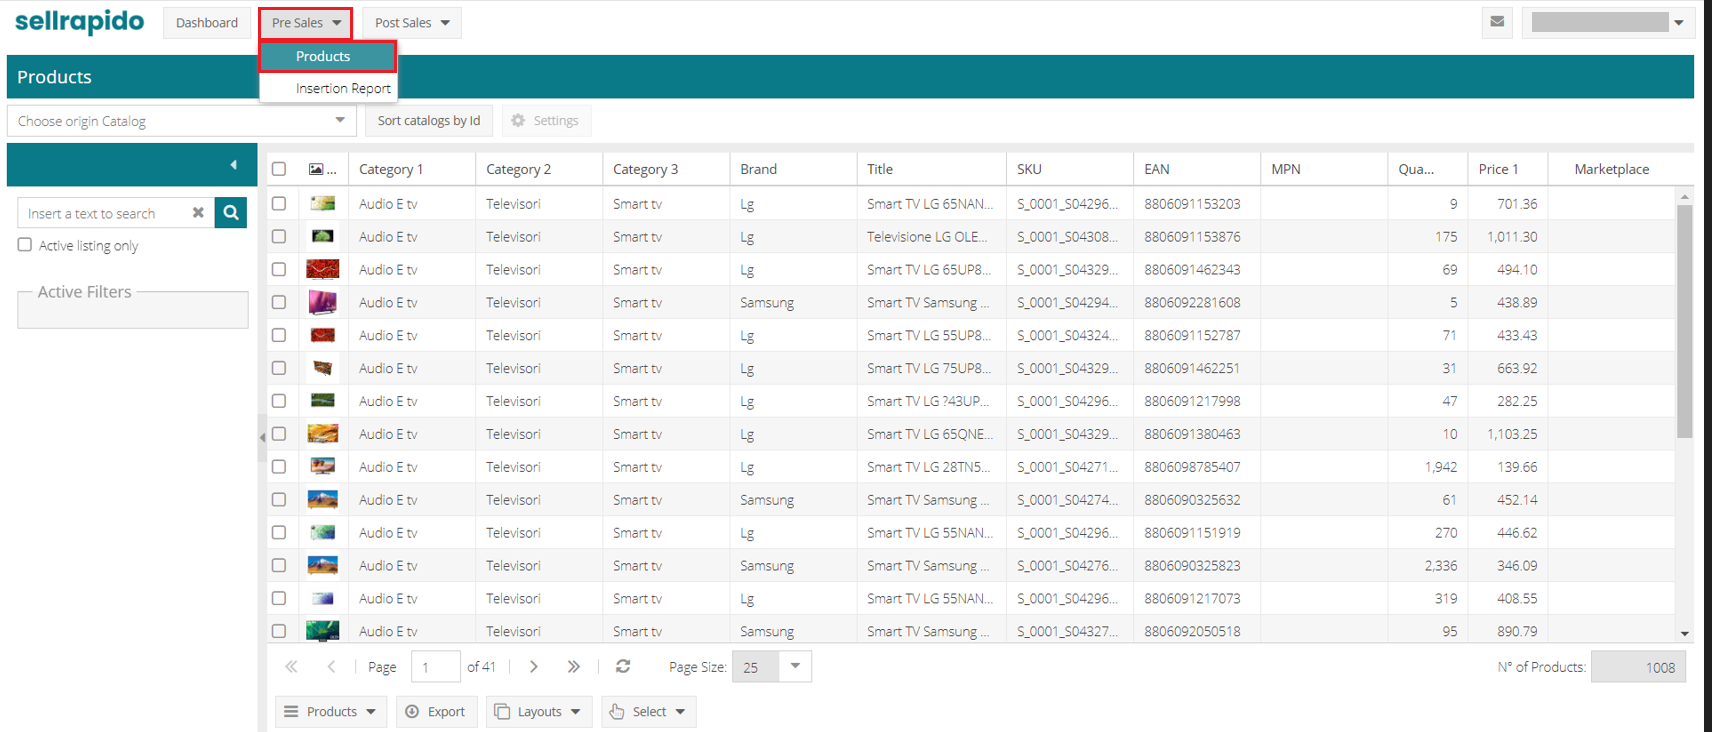Tick checkbox for Smart TV LG 65NAN row
The image size is (1712, 732).
(x=279, y=203)
